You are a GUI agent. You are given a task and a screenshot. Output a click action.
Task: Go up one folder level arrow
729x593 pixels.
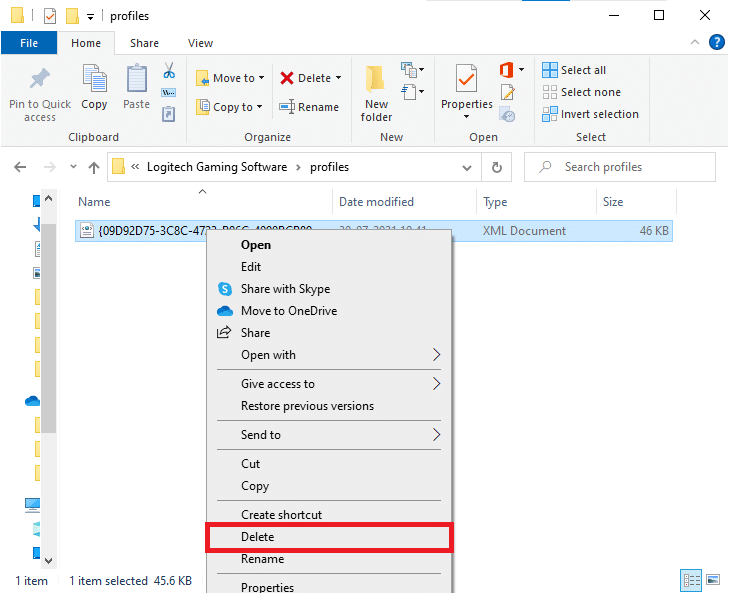click(94, 167)
